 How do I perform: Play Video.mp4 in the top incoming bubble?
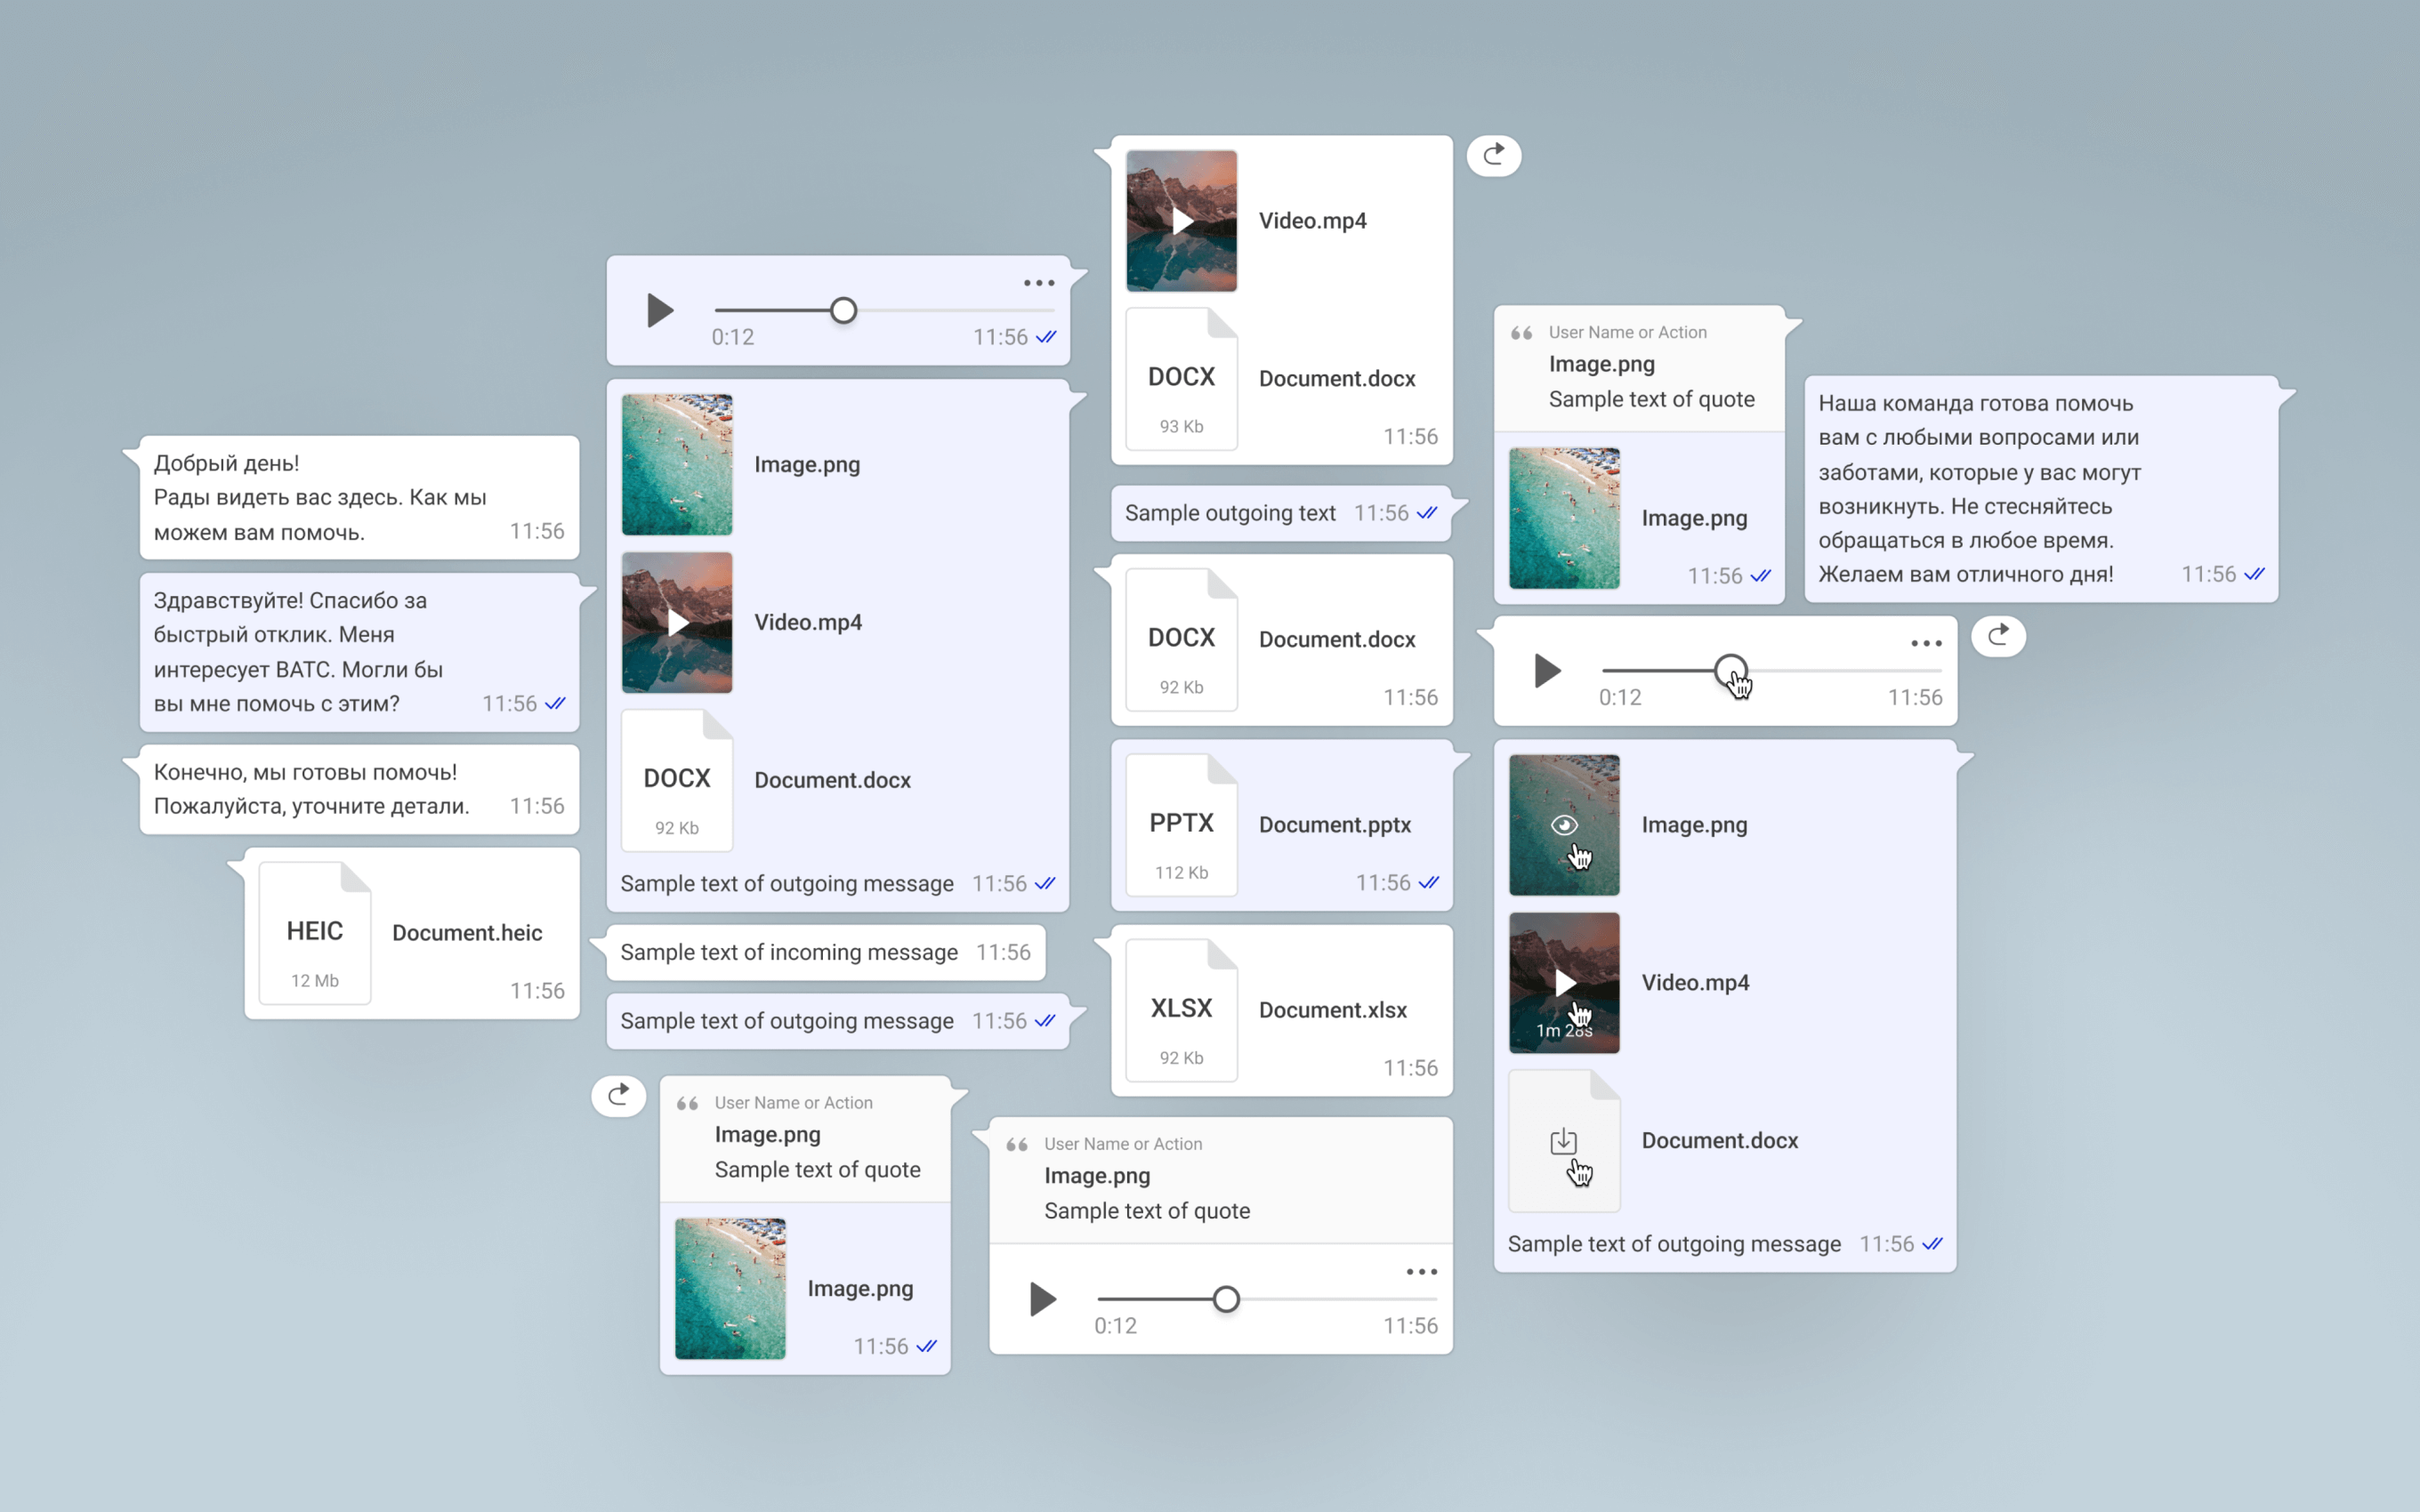click(x=1181, y=221)
